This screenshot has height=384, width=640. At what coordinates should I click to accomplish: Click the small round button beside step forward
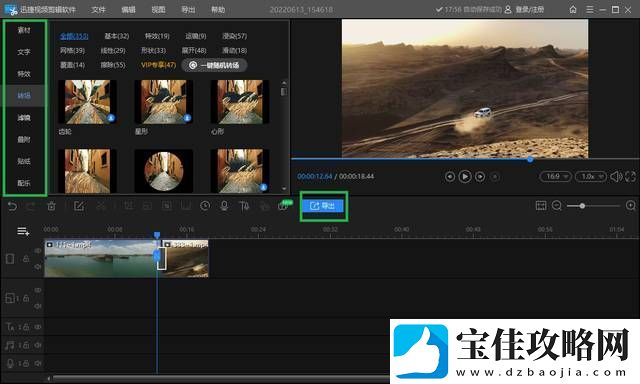(495, 177)
